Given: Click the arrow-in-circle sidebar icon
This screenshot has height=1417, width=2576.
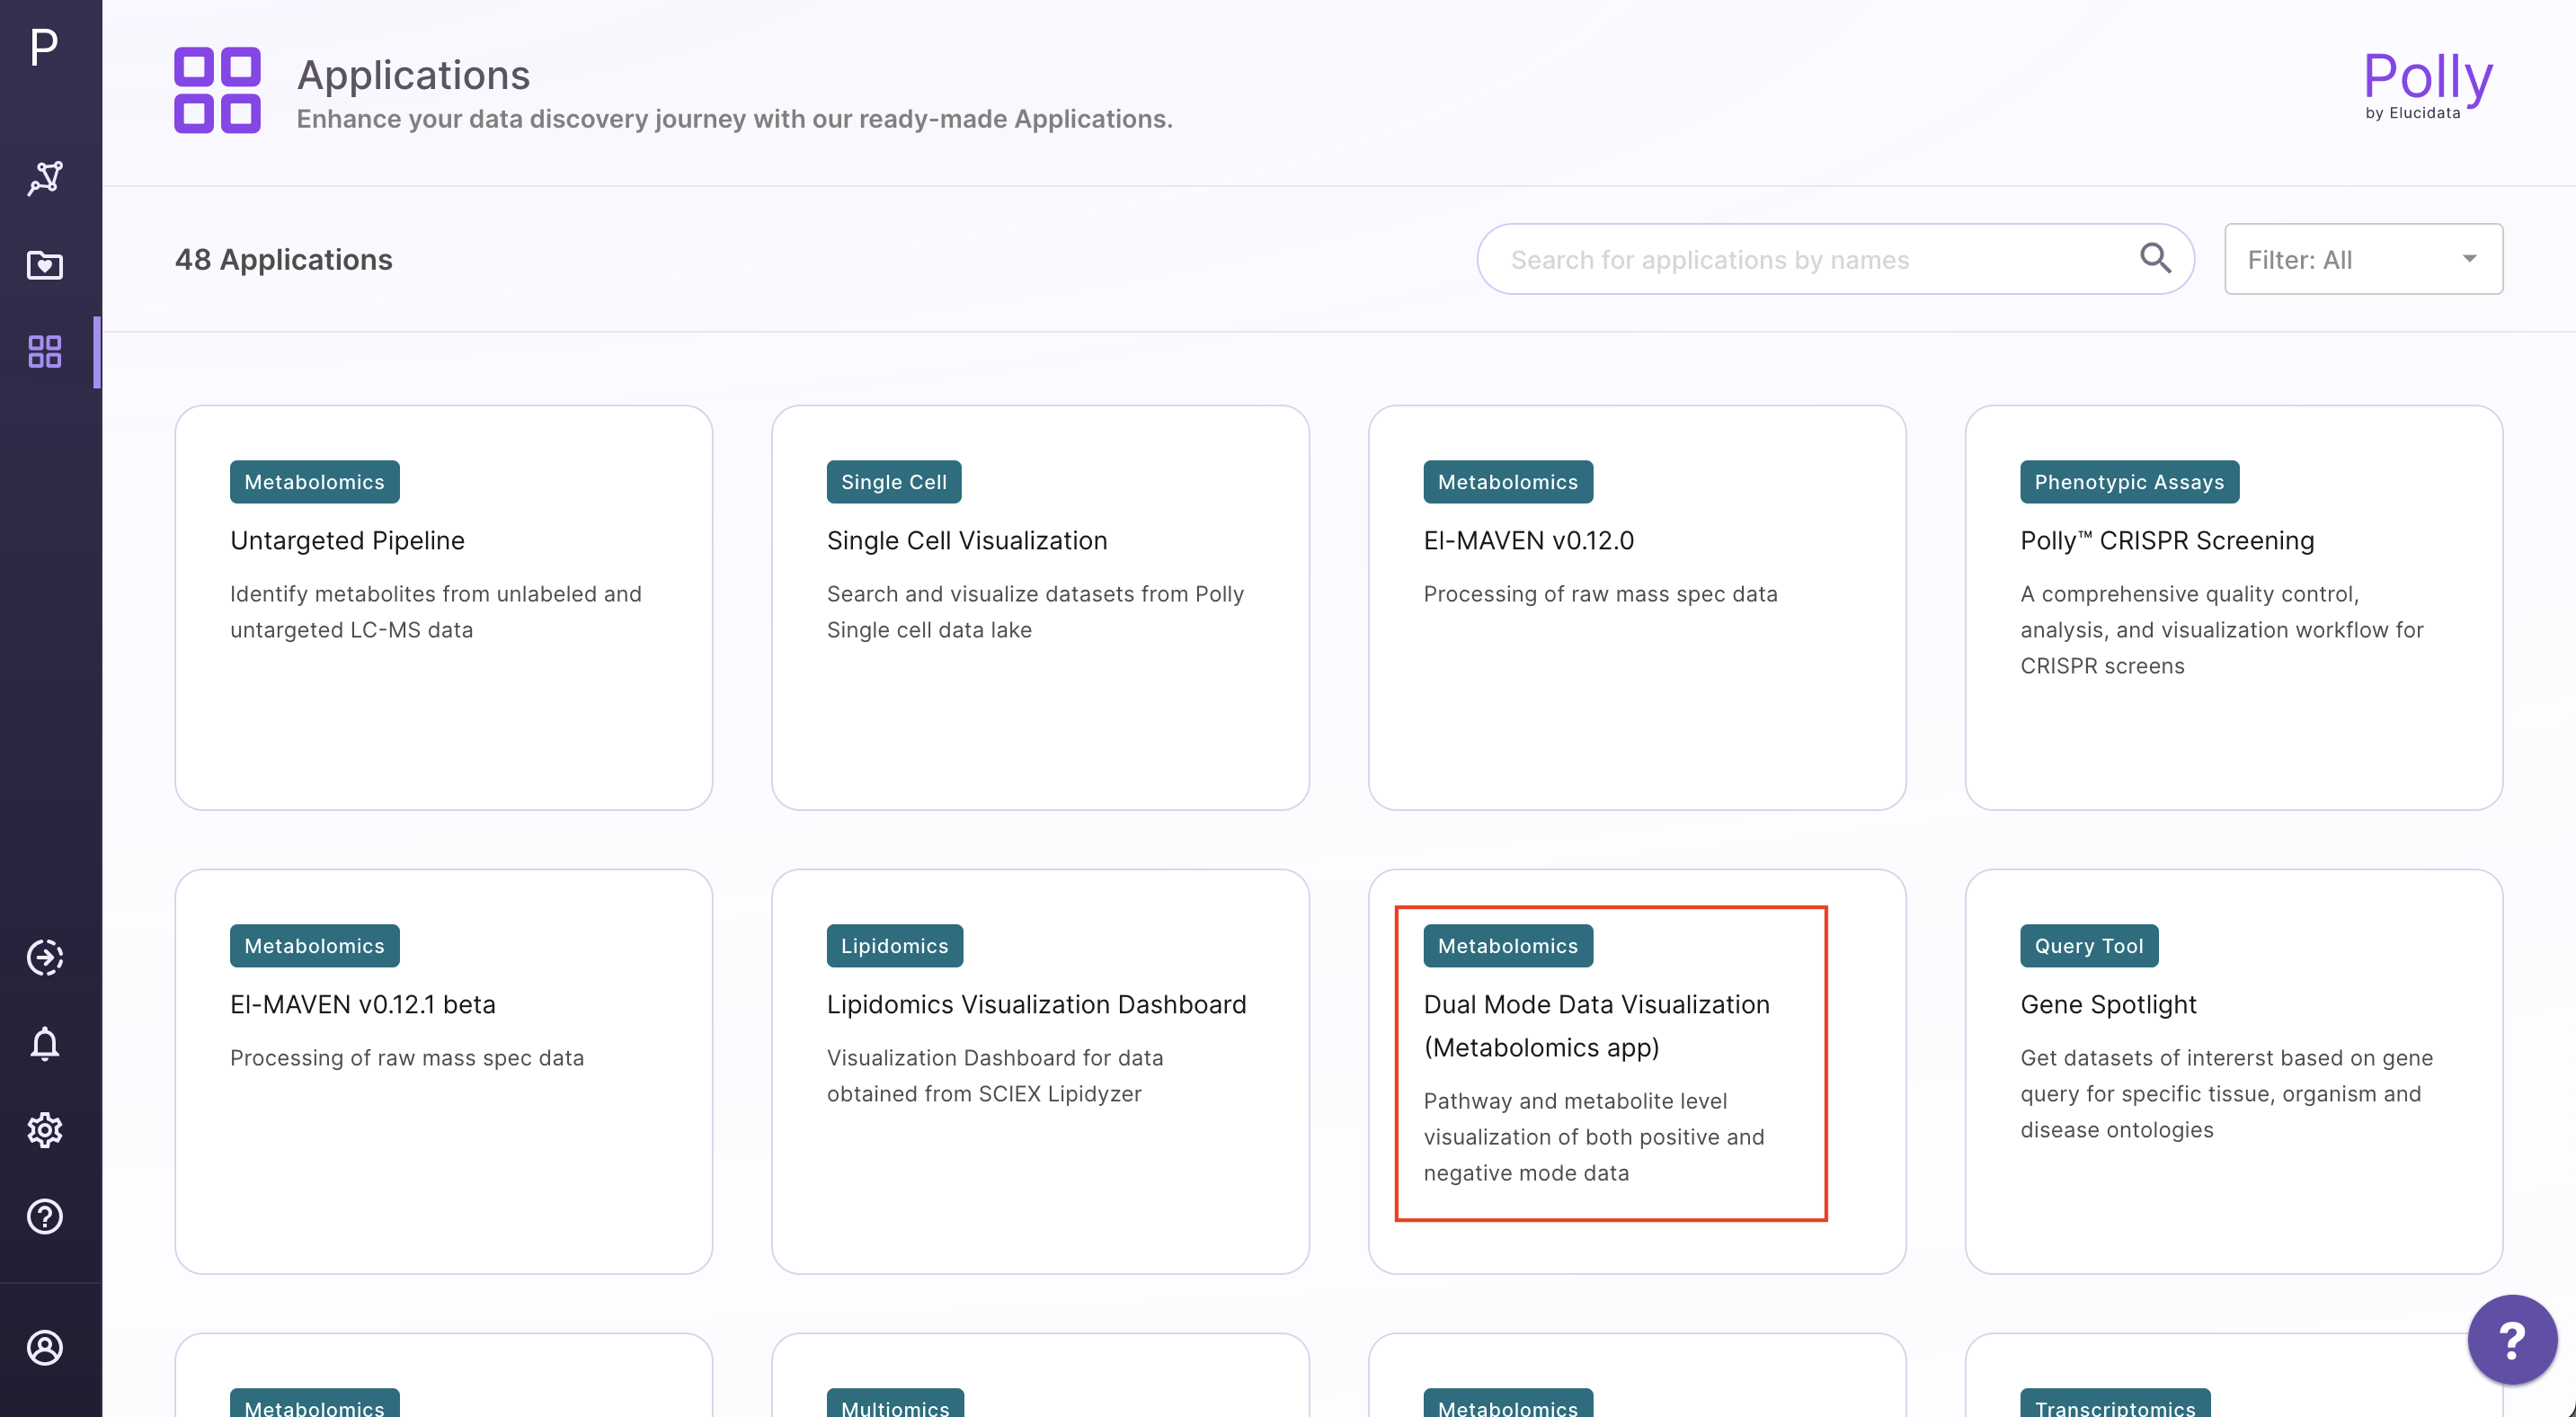Looking at the screenshot, I should point(45,957).
